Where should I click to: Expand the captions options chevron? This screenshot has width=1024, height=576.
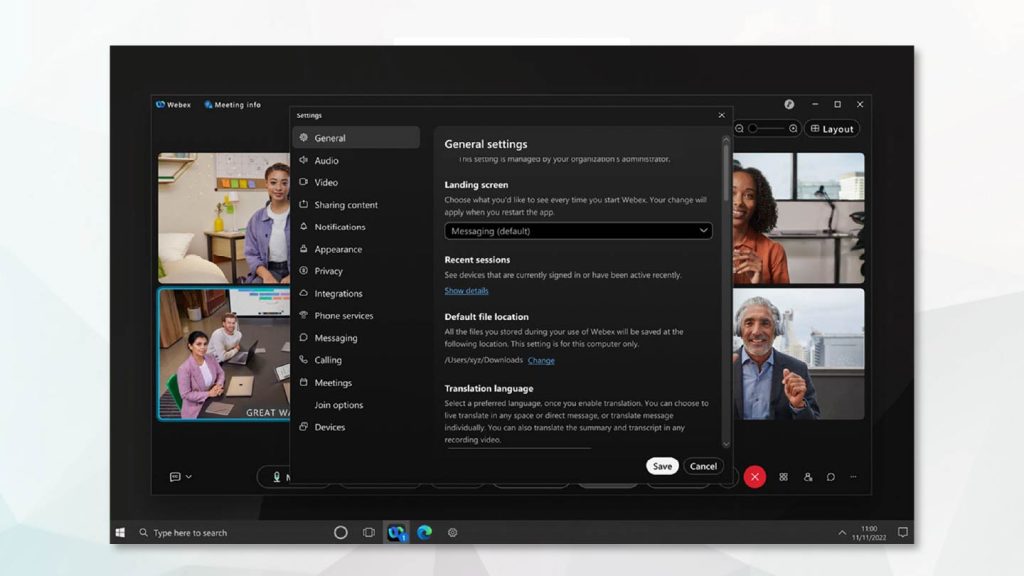point(189,477)
